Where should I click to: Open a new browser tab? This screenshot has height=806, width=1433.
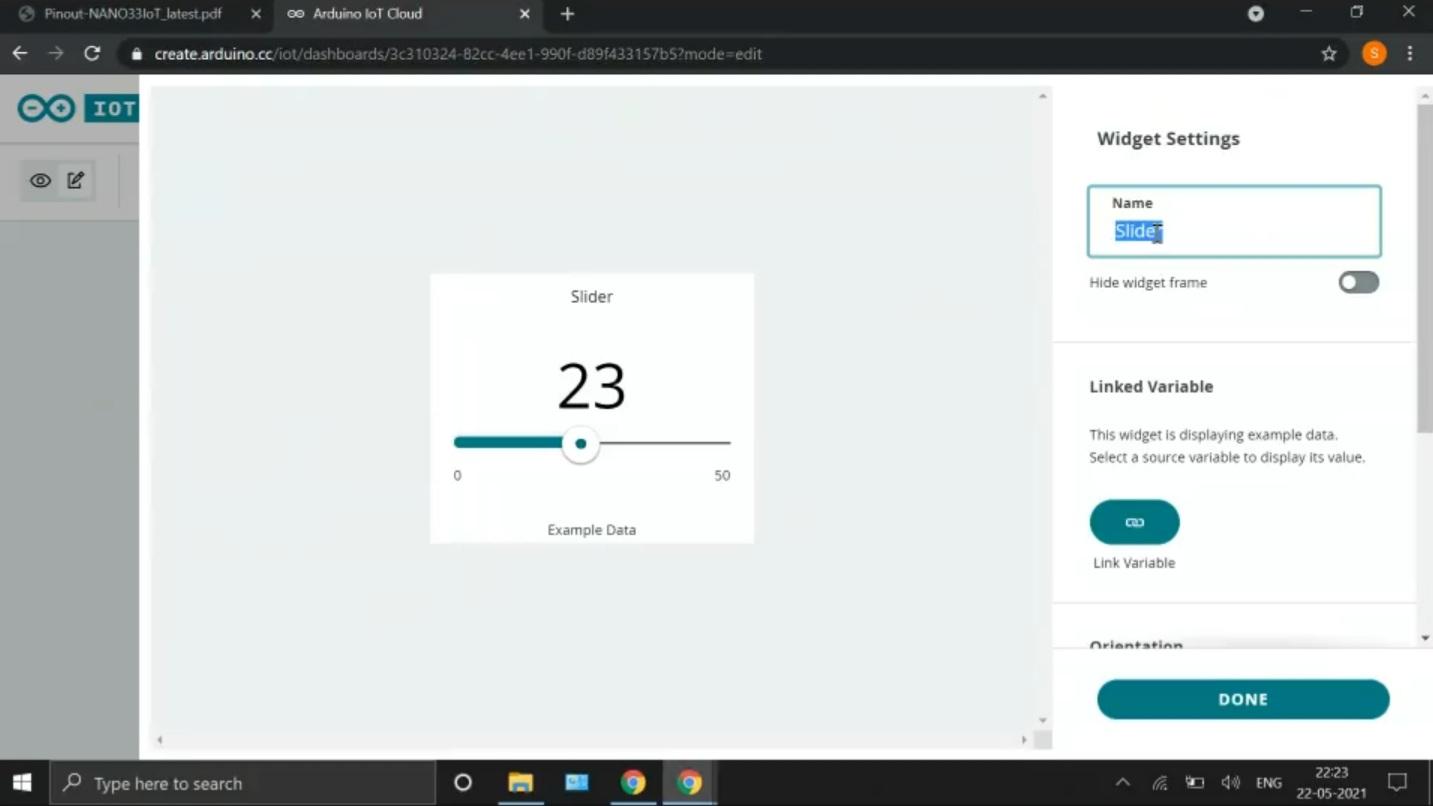(x=567, y=14)
